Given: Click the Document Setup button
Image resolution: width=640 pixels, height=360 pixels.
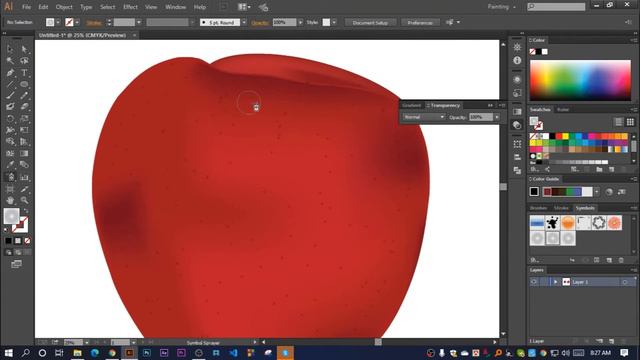Looking at the screenshot, I should (x=370, y=22).
